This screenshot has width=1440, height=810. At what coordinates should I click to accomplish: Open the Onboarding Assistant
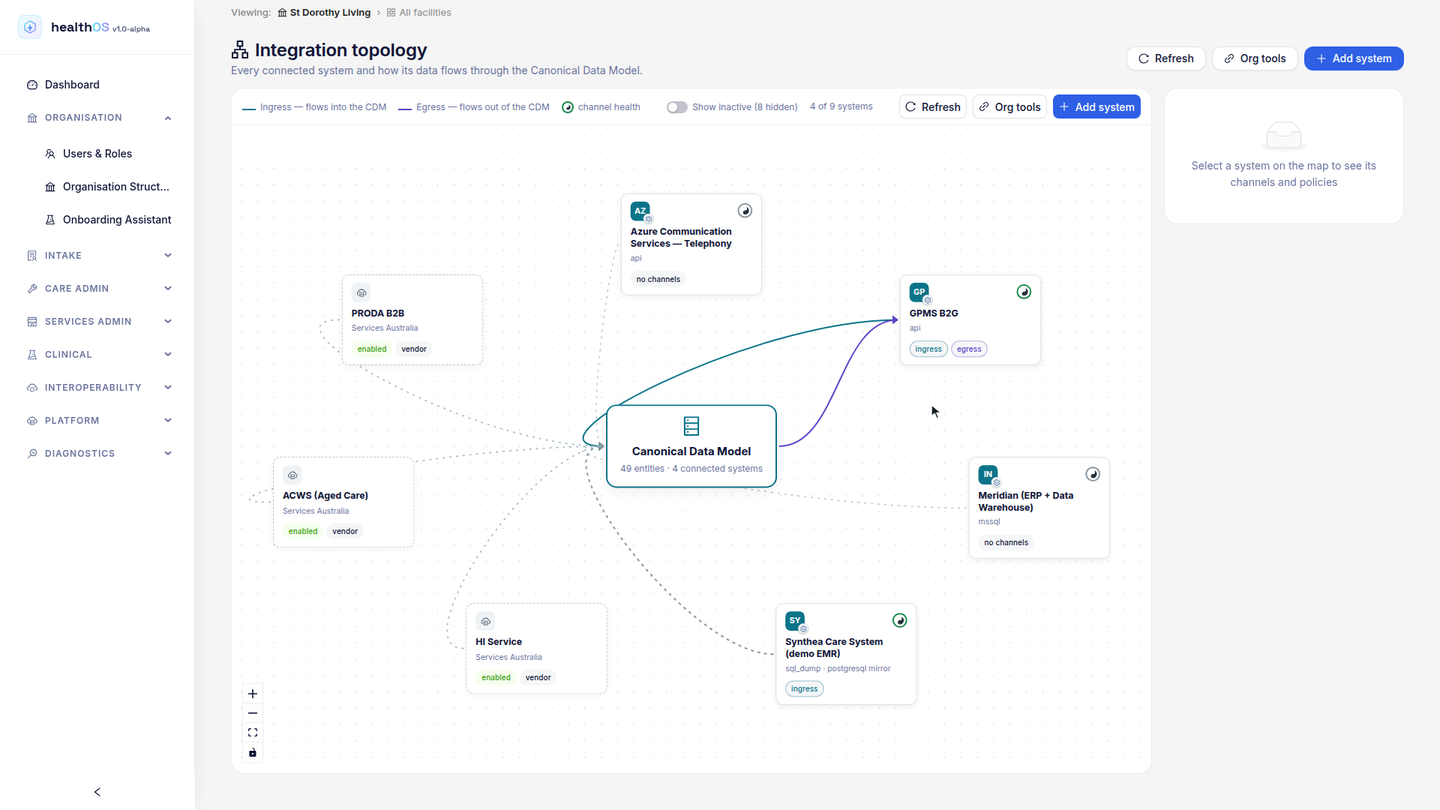[117, 220]
